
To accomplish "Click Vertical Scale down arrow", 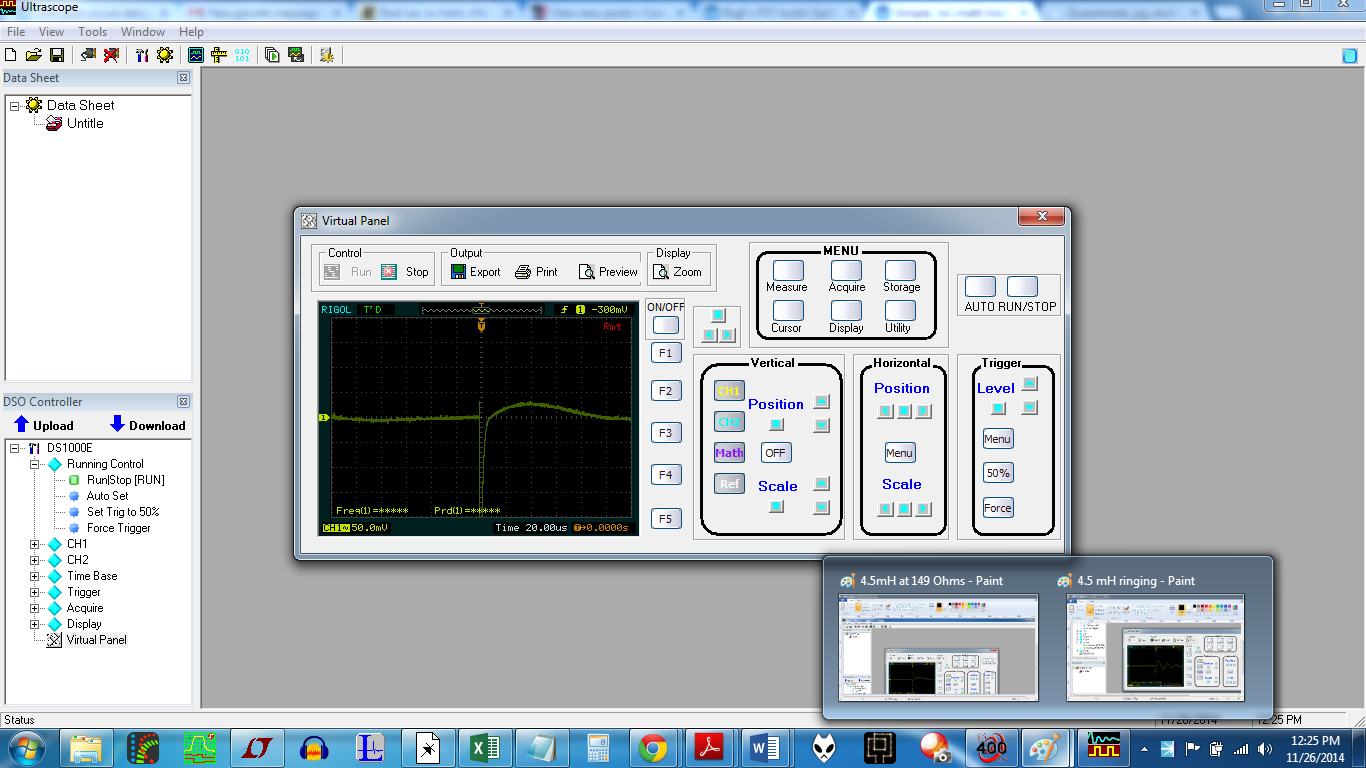I will click(x=821, y=507).
